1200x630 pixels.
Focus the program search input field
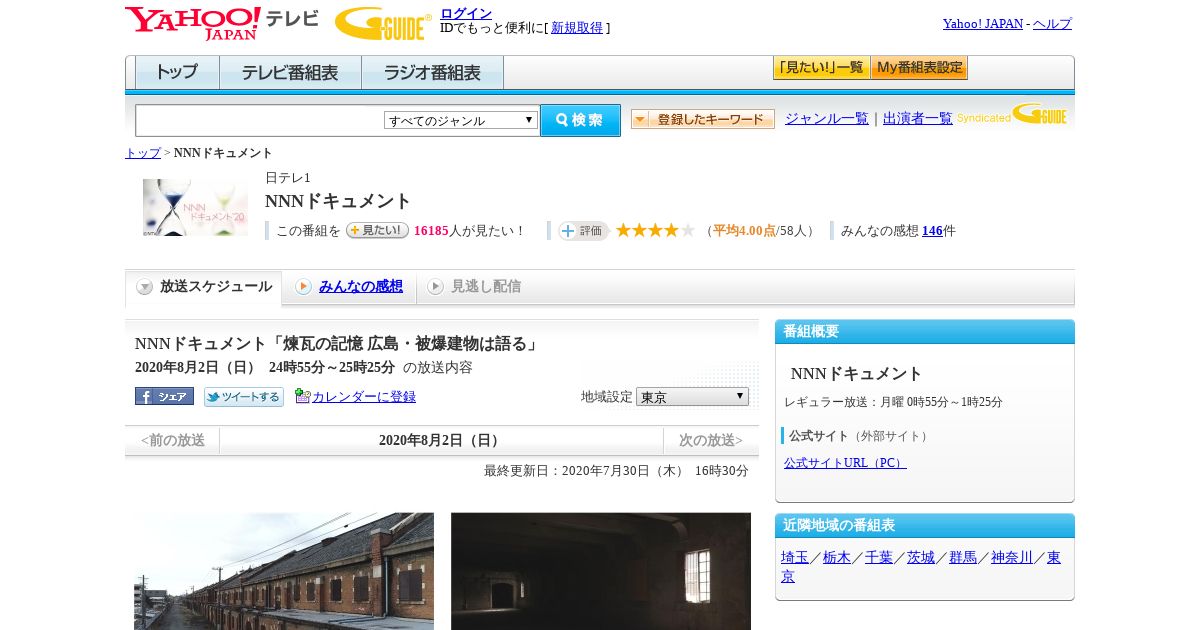259,120
